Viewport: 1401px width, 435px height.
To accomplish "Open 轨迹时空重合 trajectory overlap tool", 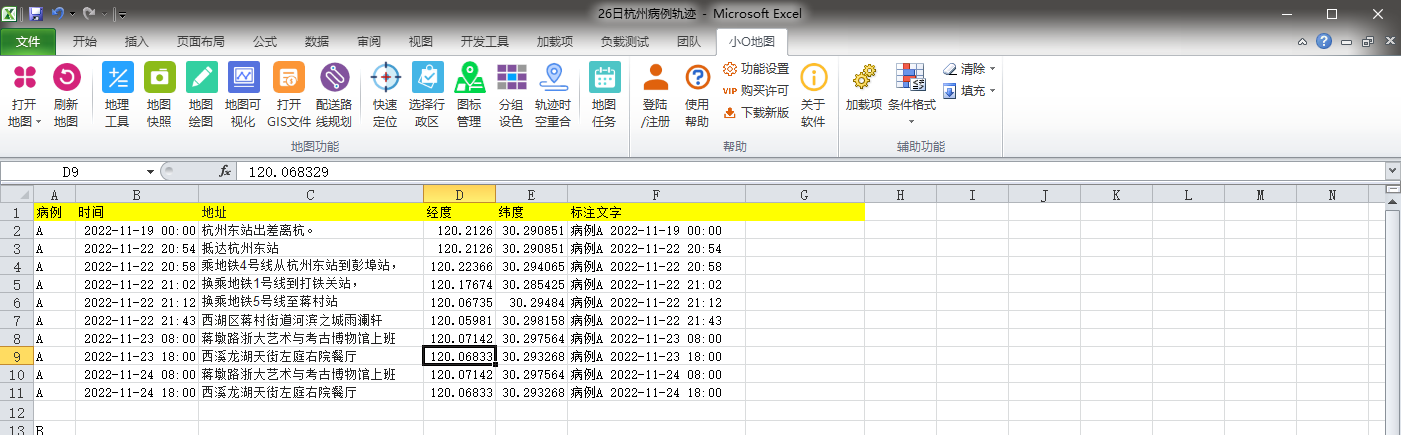I will (553, 95).
